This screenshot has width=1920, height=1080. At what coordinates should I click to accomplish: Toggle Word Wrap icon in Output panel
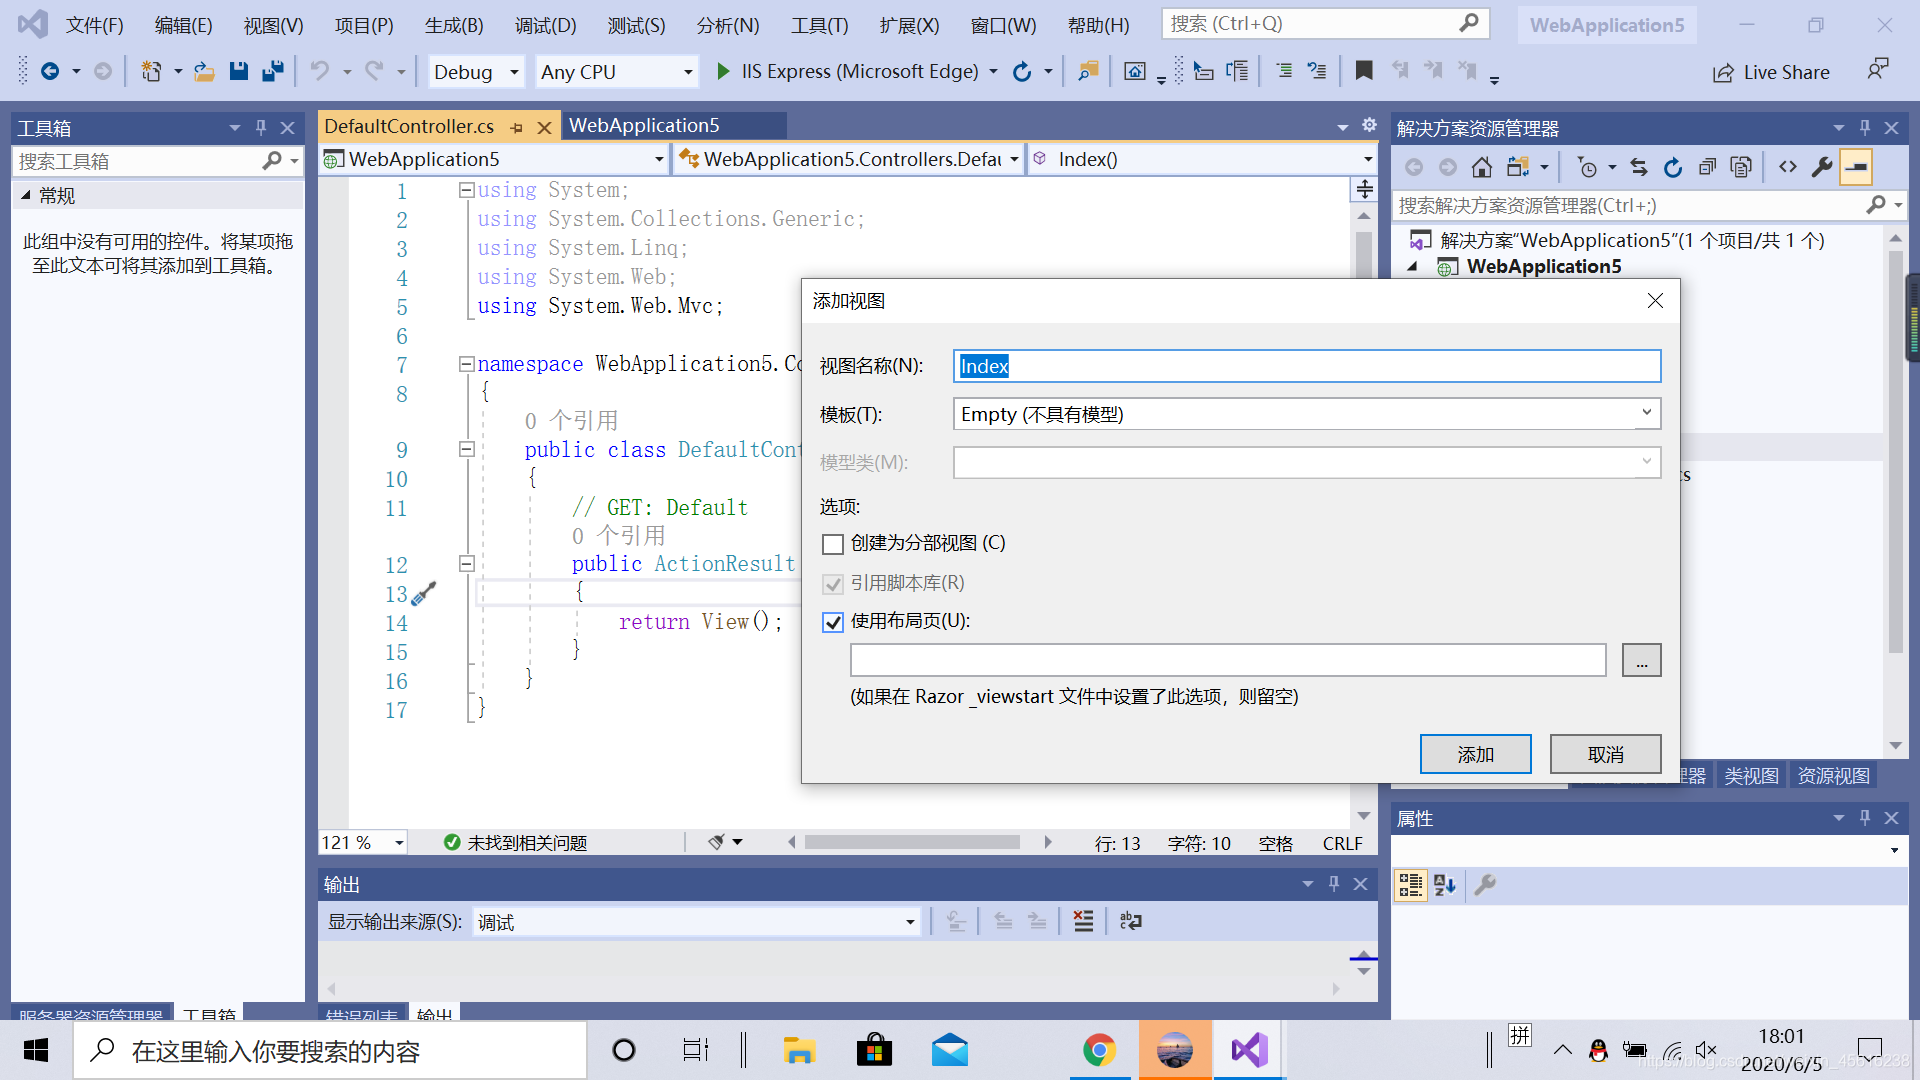pyautogui.click(x=1130, y=921)
